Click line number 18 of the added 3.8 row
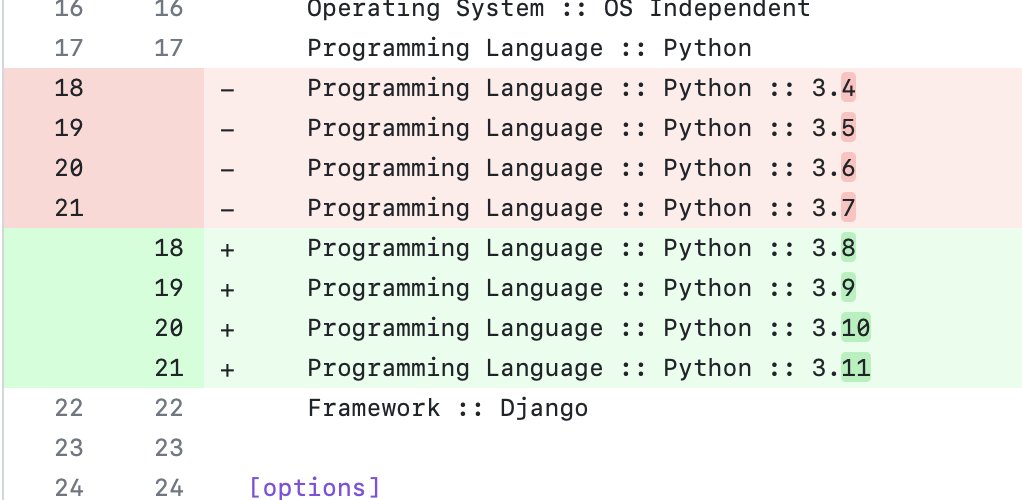The width and height of the screenshot is (1022, 500). (169, 248)
